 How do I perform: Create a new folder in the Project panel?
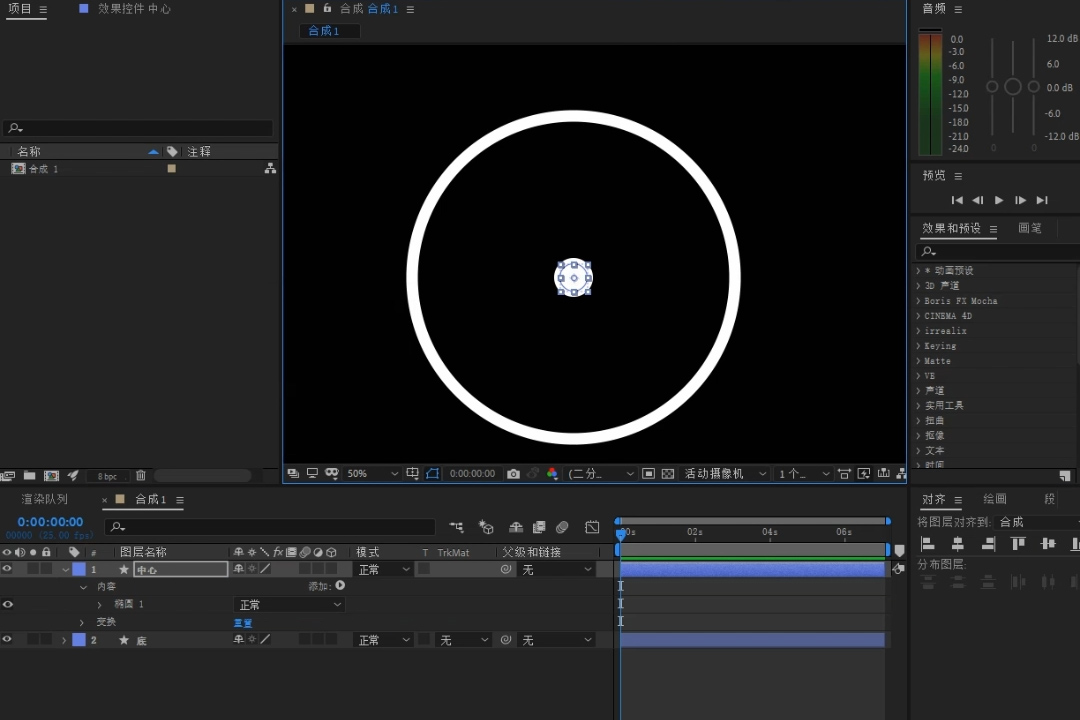pos(30,475)
